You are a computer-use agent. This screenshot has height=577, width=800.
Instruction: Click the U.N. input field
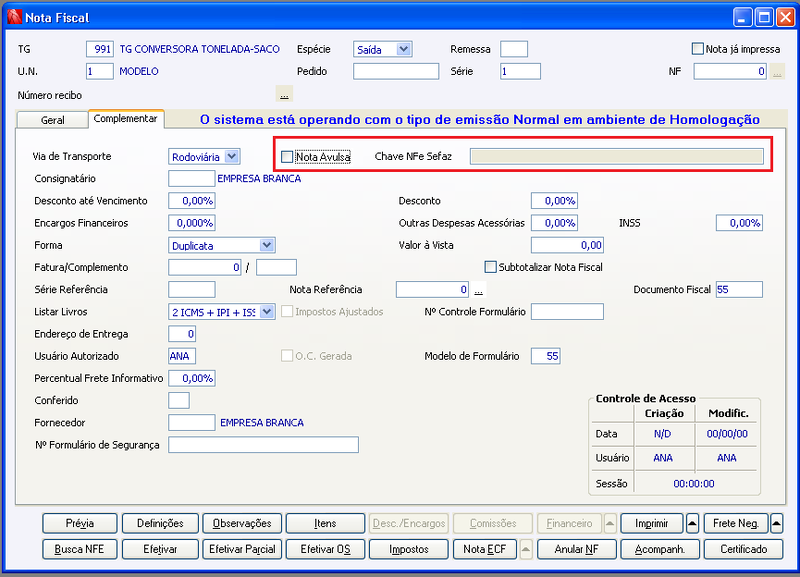(x=100, y=71)
